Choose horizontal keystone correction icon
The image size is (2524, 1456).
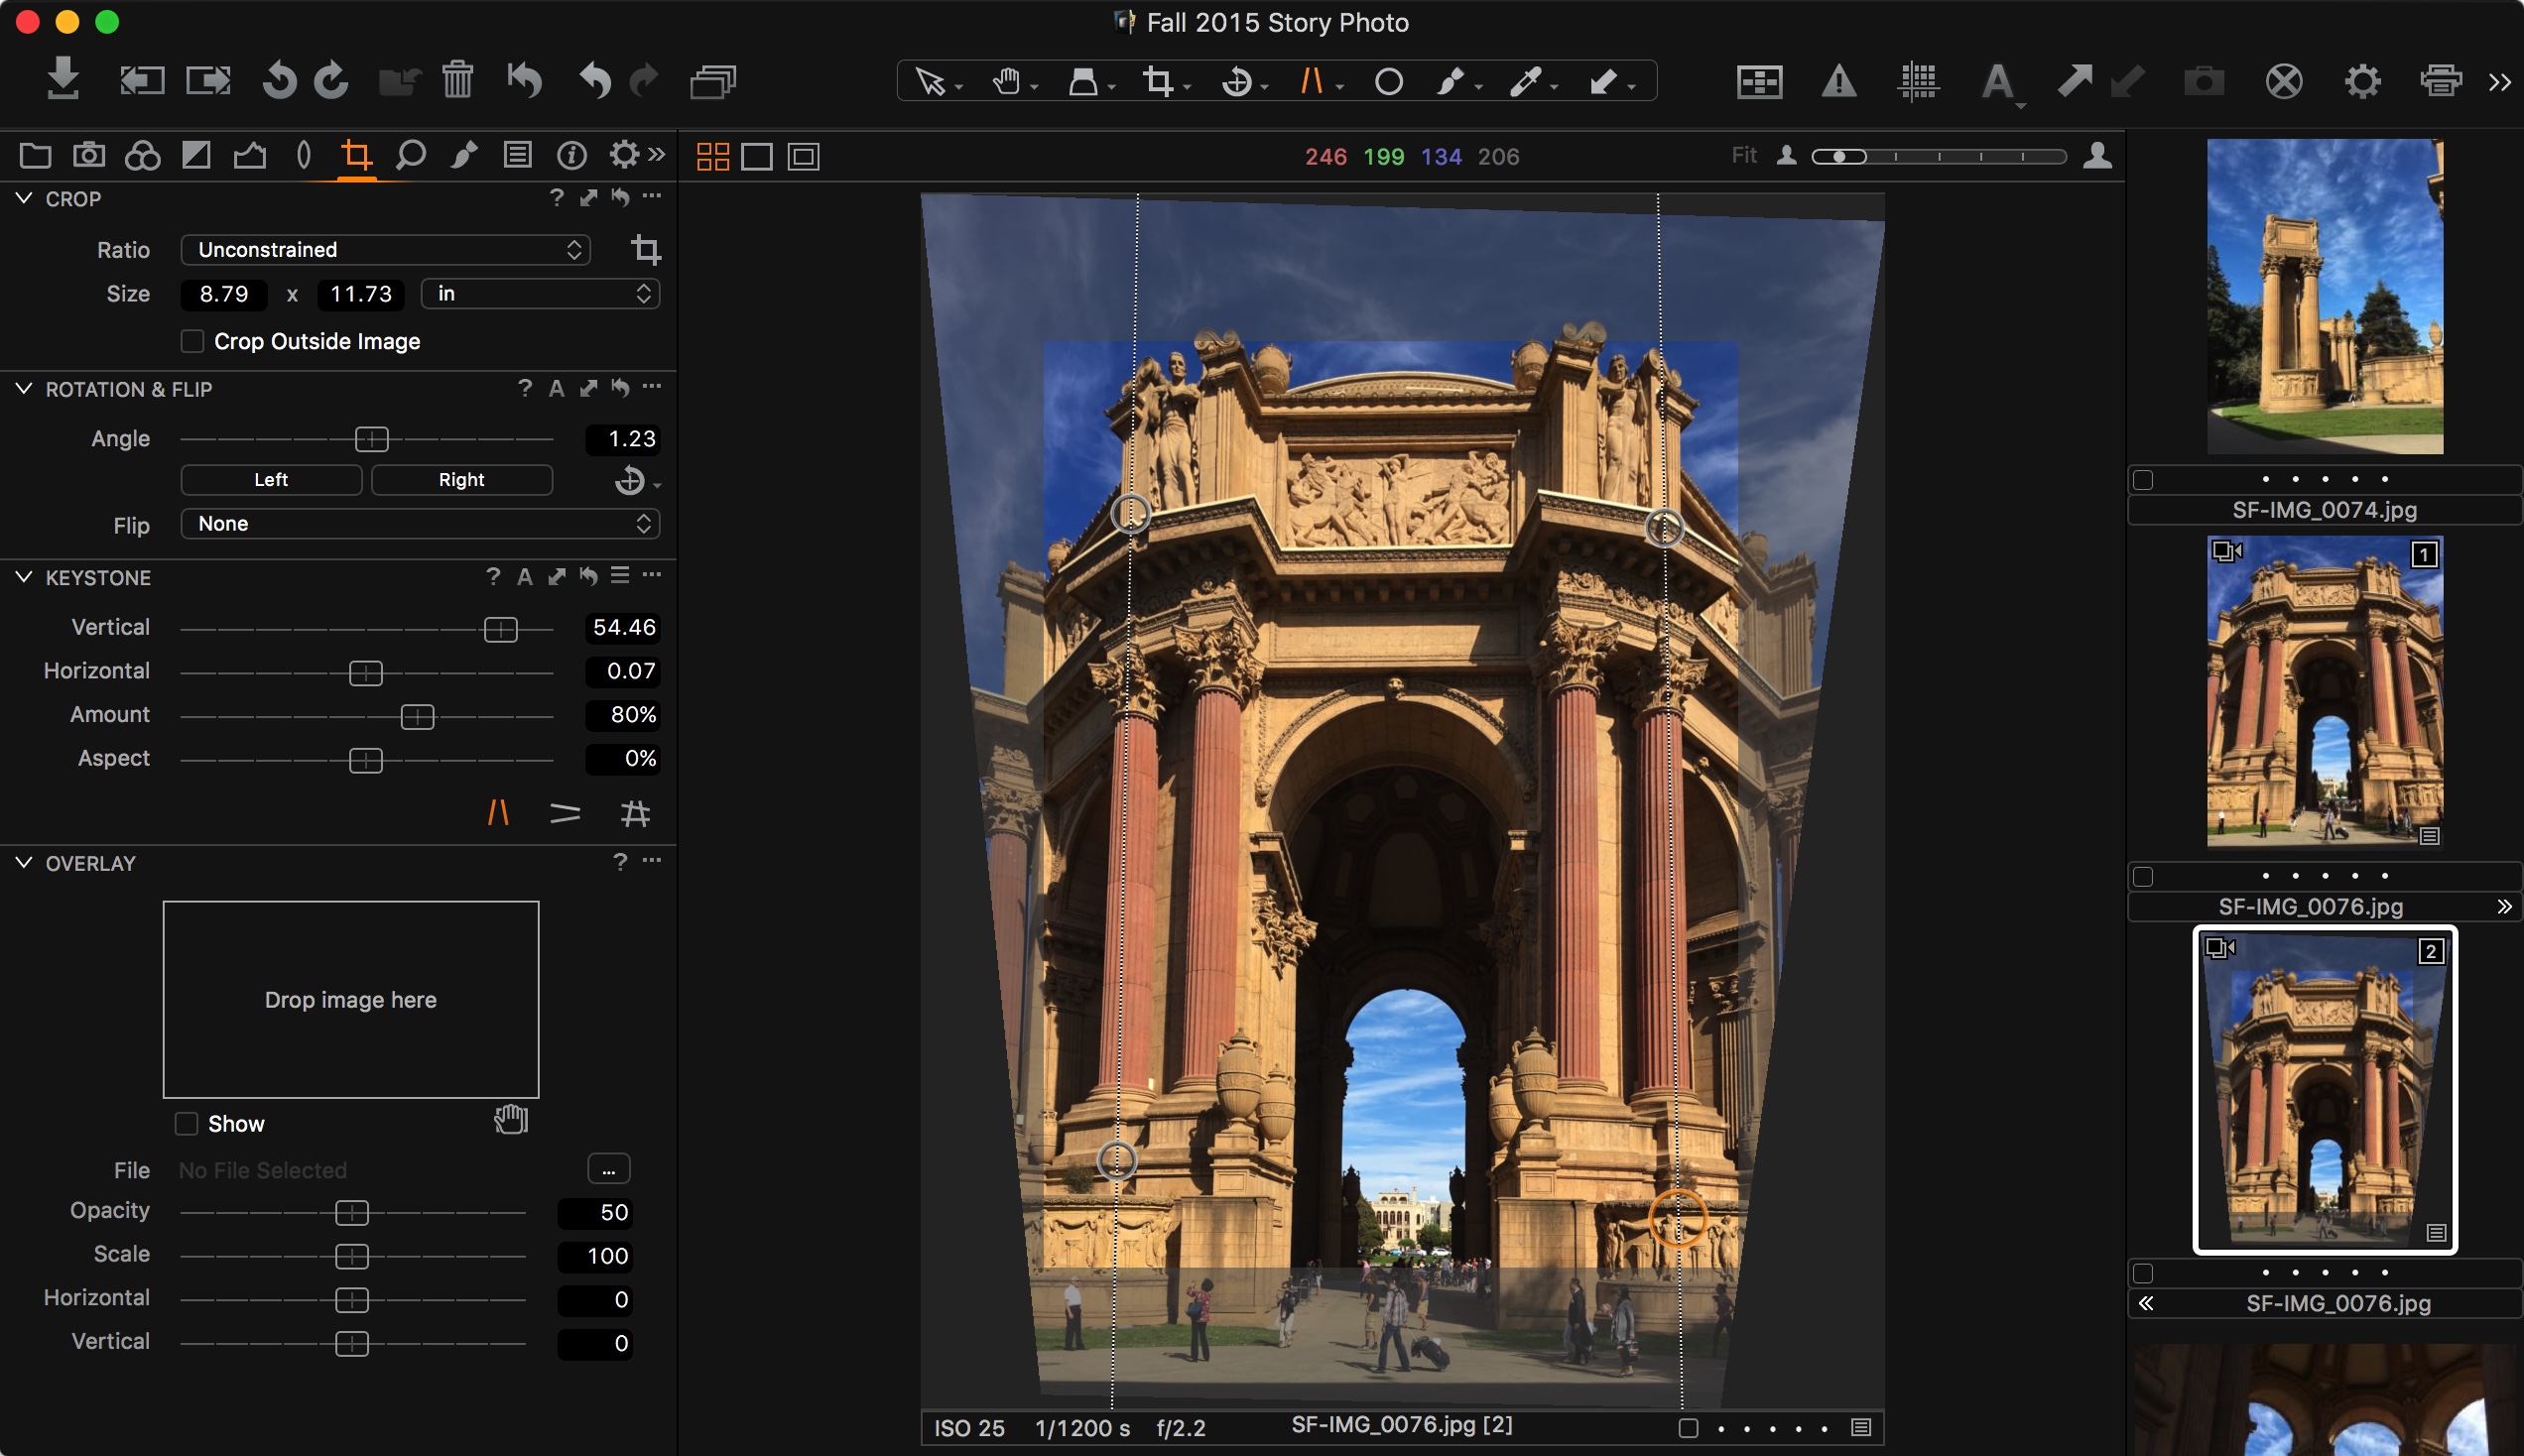pos(565,813)
